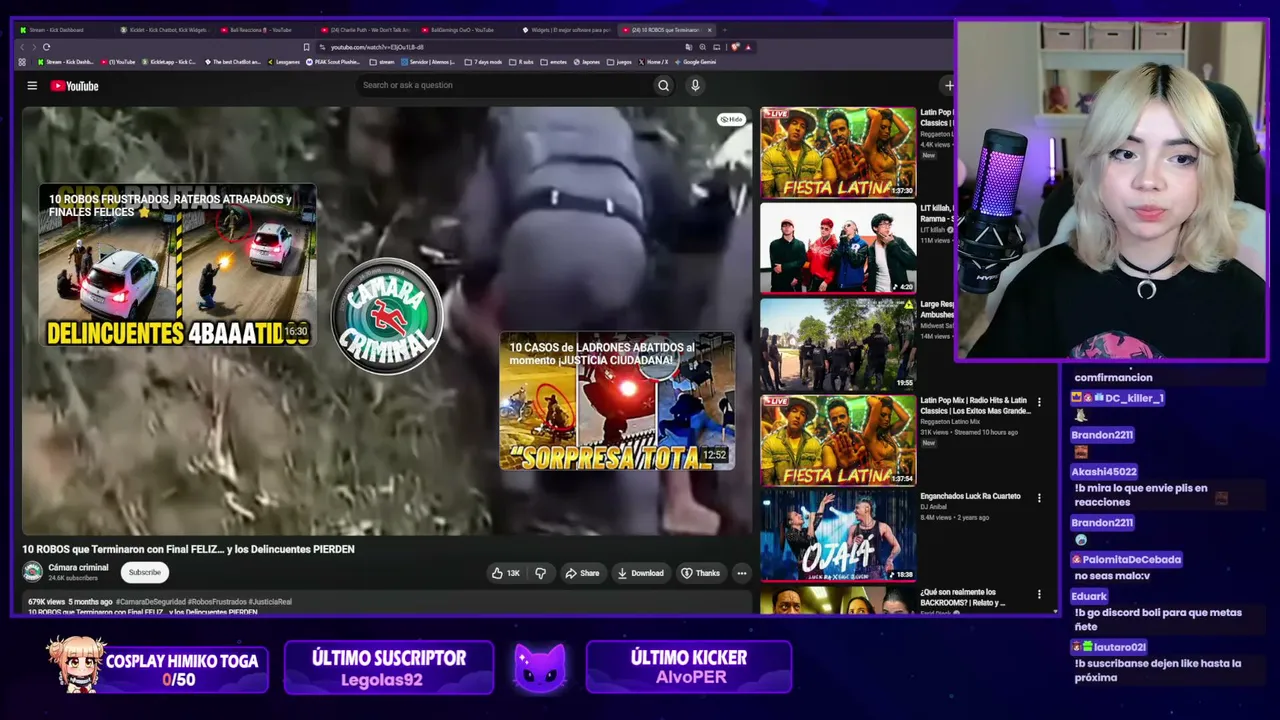
Task: Like the video with thumbs-up 13K
Action: pos(505,573)
